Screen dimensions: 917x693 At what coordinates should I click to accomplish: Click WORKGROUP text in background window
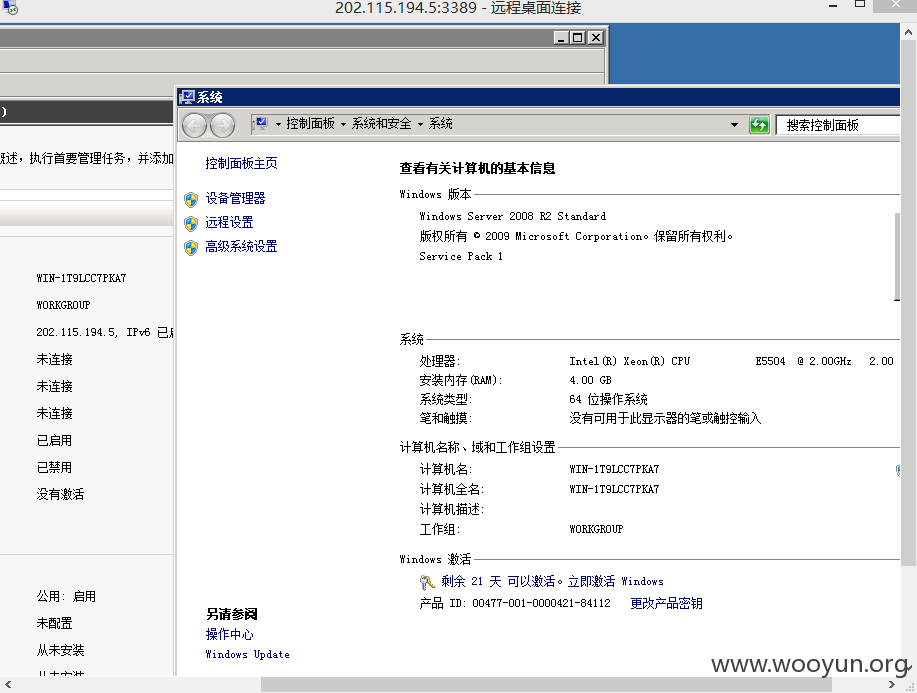coord(63,305)
